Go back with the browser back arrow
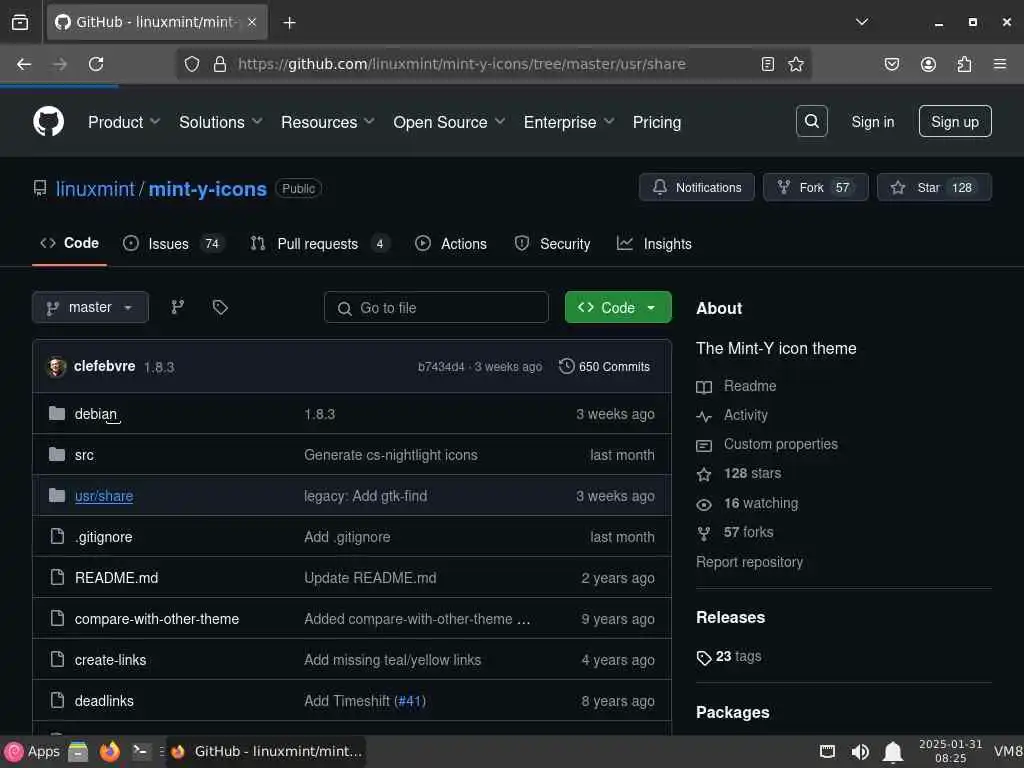The image size is (1024, 768). tap(24, 64)
